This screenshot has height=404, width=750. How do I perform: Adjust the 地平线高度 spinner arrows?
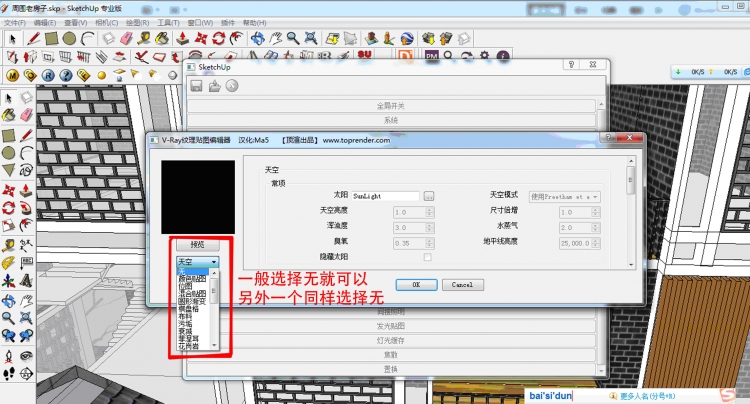[596, 243]
